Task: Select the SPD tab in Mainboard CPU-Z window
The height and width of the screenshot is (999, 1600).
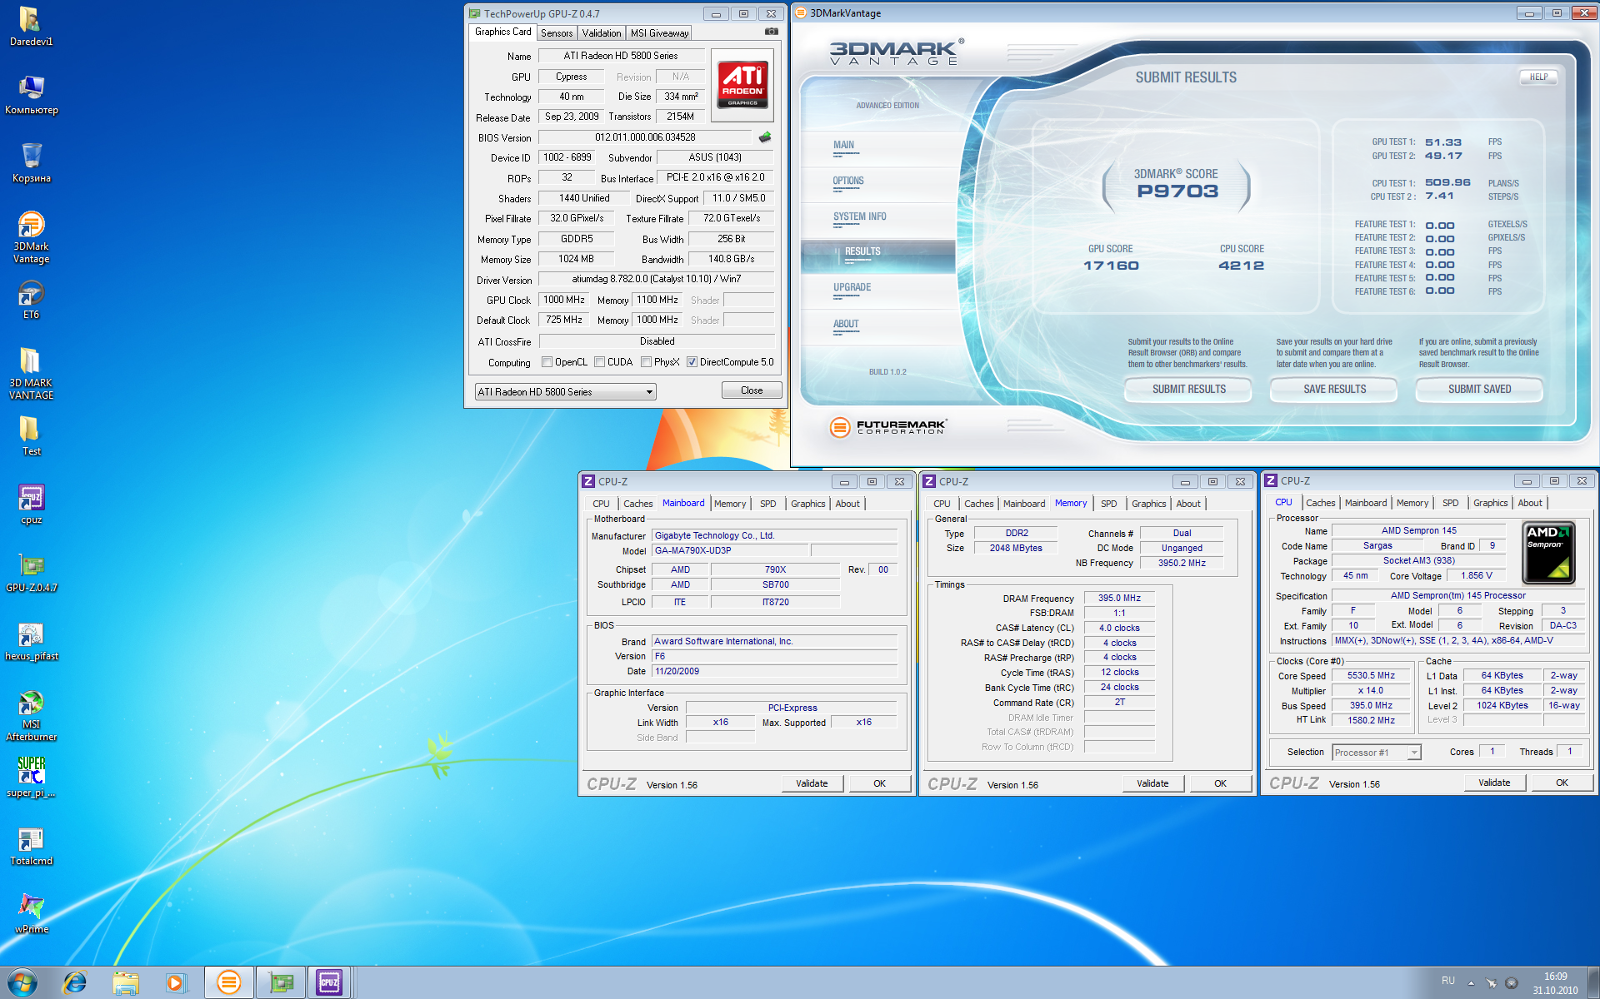Action: click(768, 504)
